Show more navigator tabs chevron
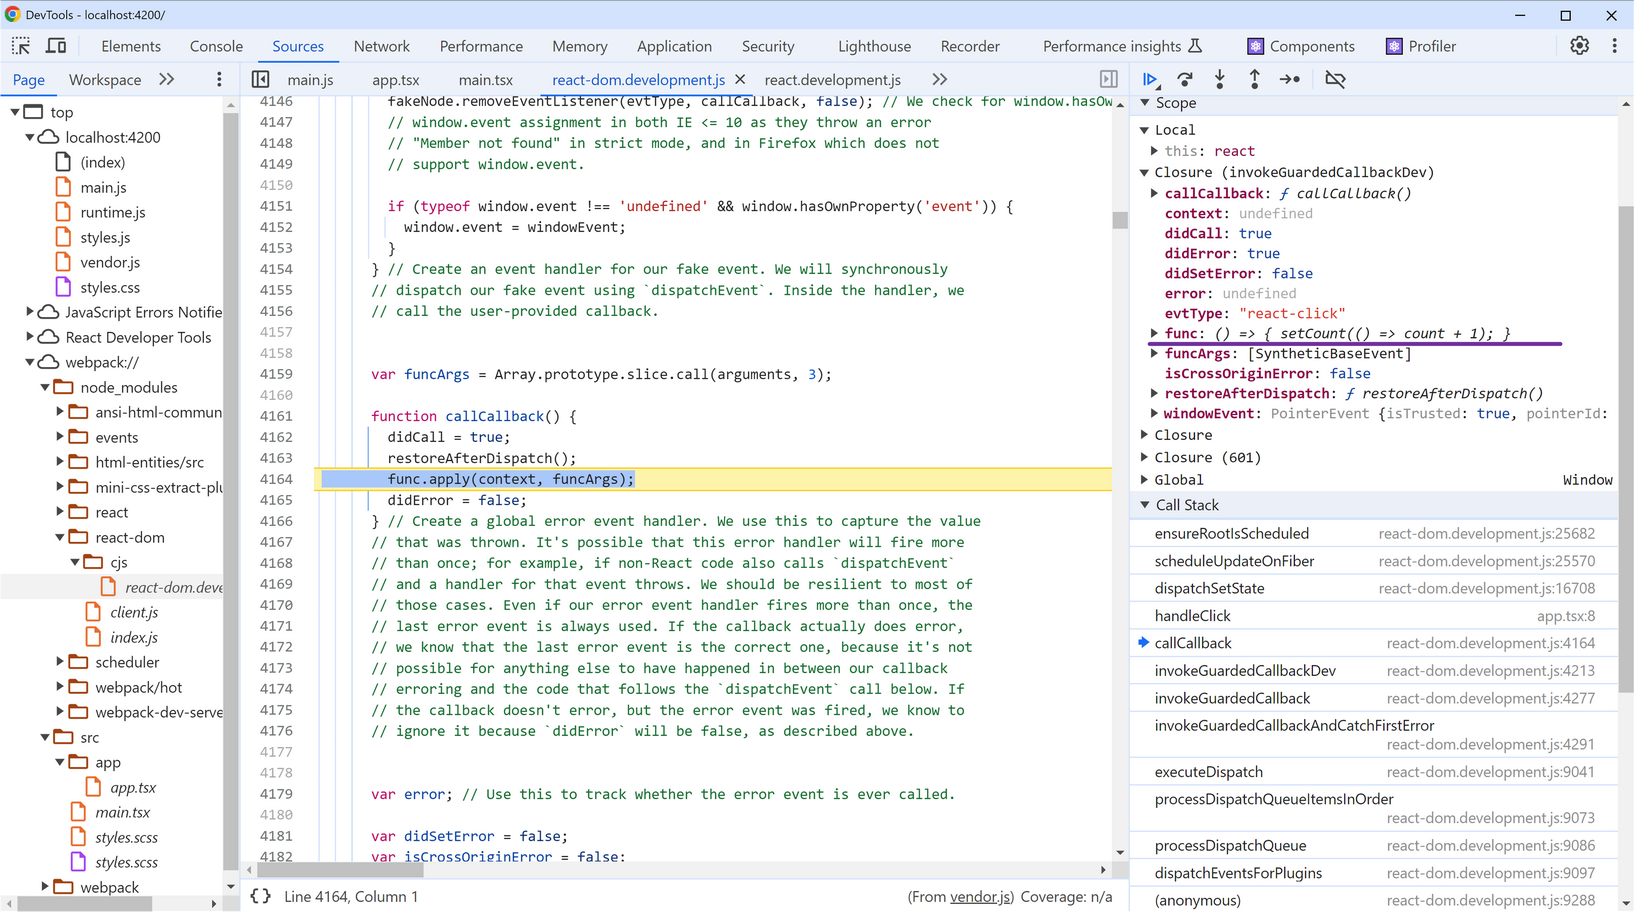Viewport: 1634px width, 912px height. click(167, 79)
